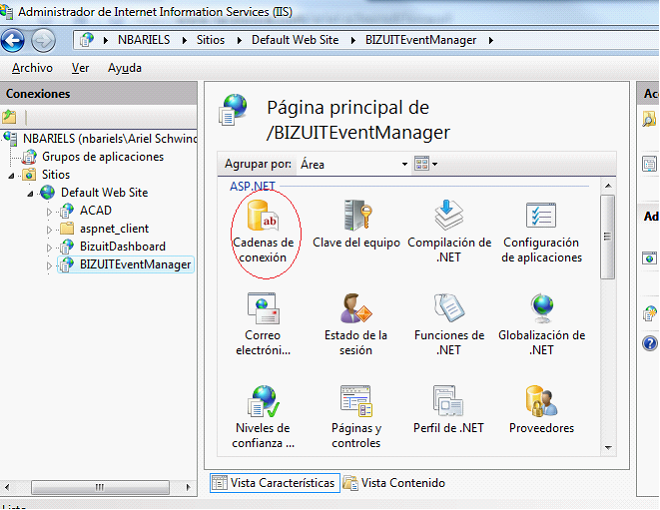Click arrow after BIZUITEventManager in breadcrumb
Viewport: 660px width, 510px height.
coord(491,40)
